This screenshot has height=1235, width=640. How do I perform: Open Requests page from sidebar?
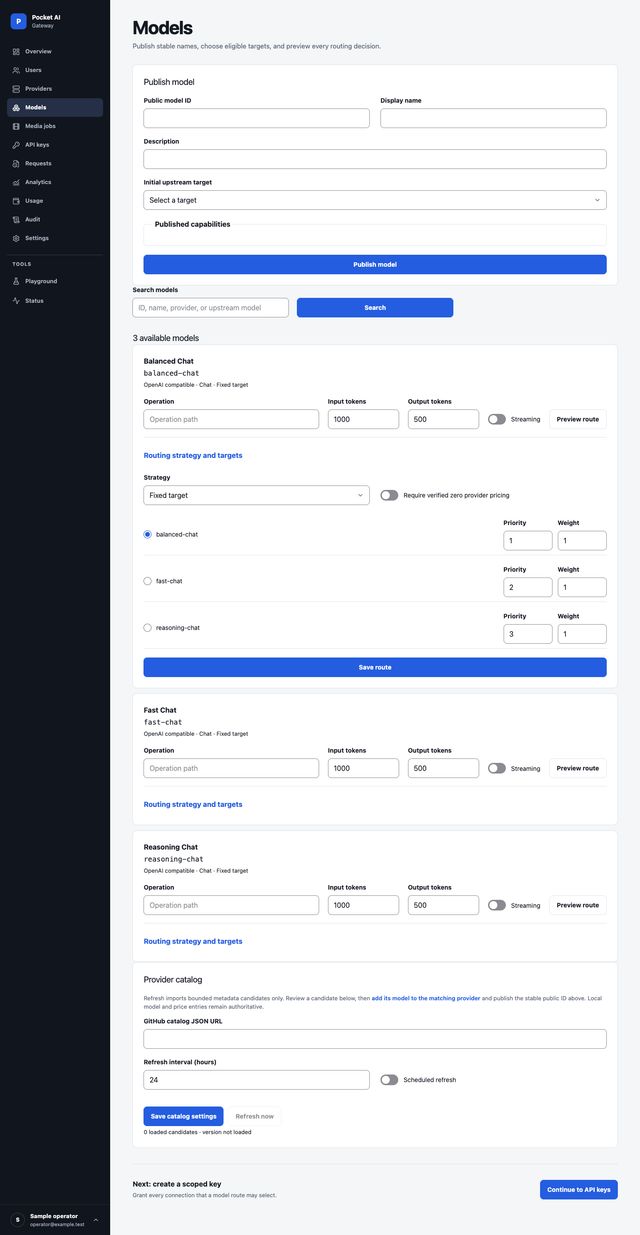pyautogui.click(x=55, y=163)
